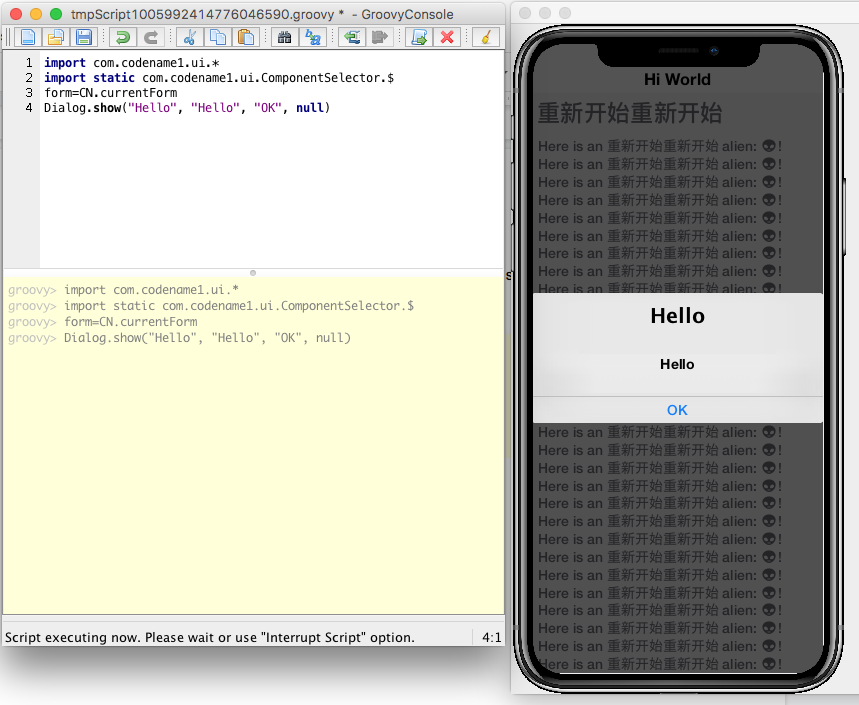Undo the last edit via the green arrow
859x705 pixels.
(x=122, y=38)
